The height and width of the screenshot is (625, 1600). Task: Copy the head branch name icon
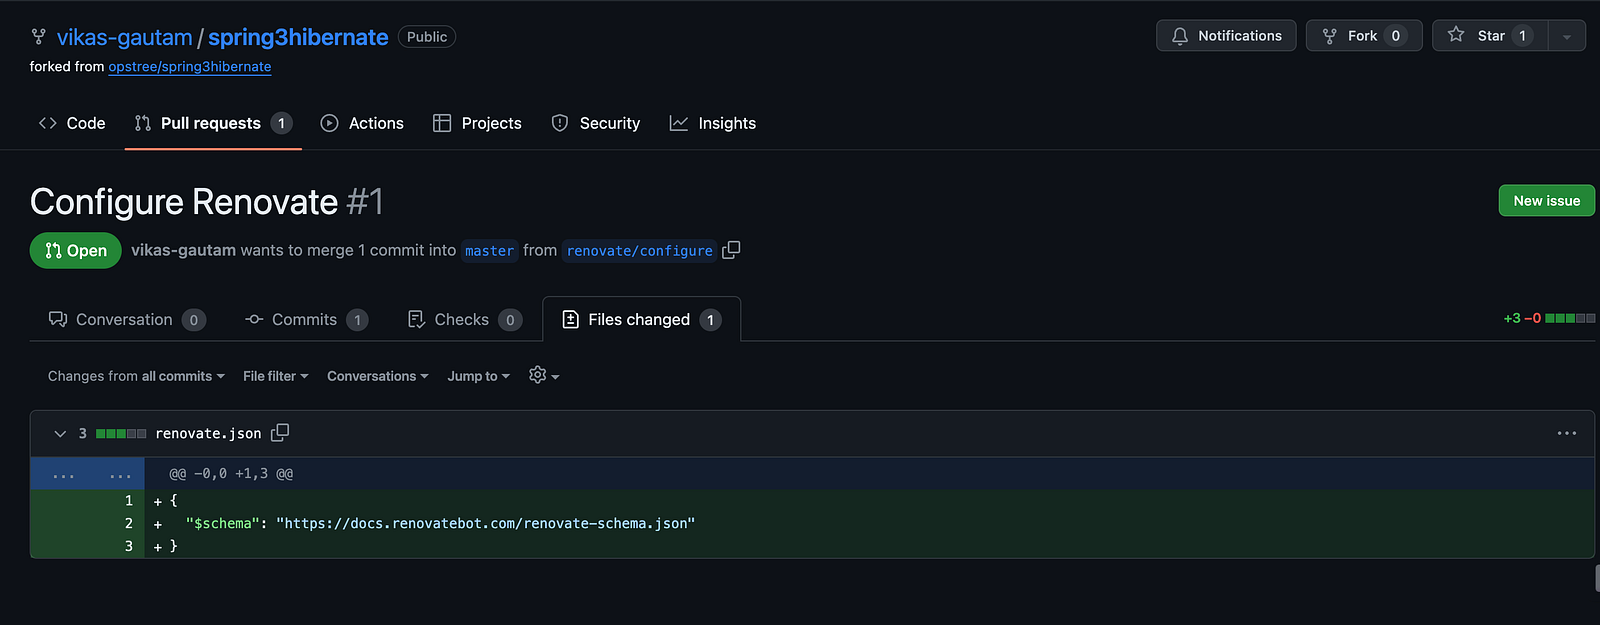point(731,250)
